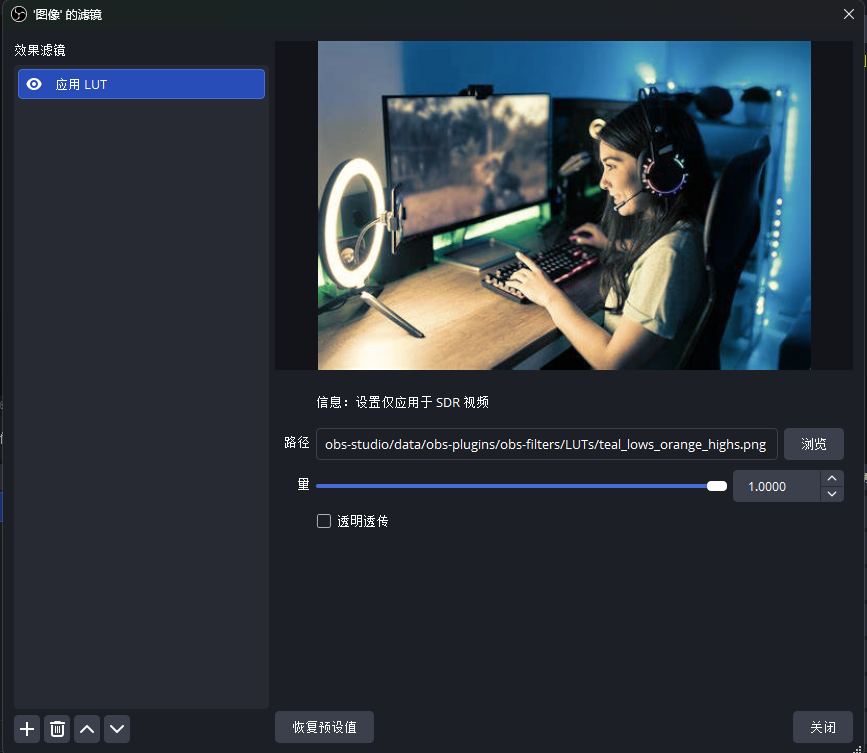This screenshot has height=753, width=867.
Task: Select the 应用 LUT filter entry
Action: click(150, 85)
